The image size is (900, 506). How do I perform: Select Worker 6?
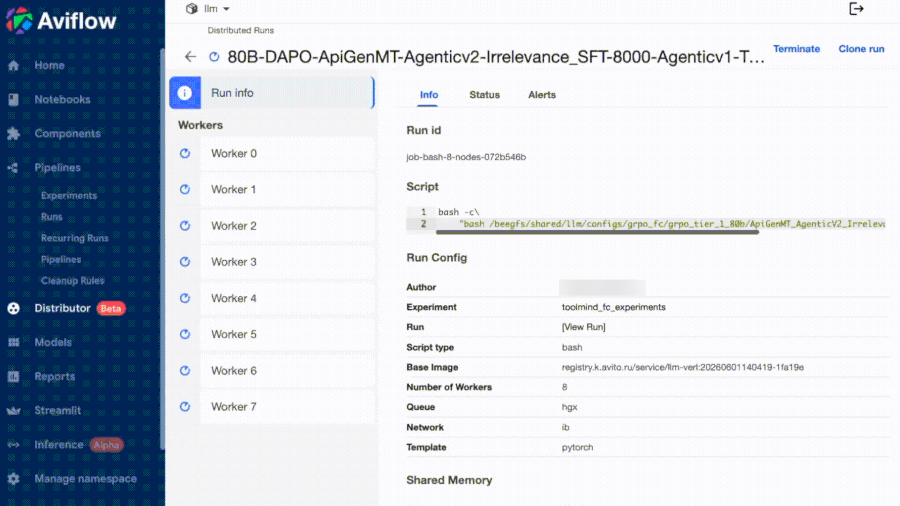pos(288,371)
